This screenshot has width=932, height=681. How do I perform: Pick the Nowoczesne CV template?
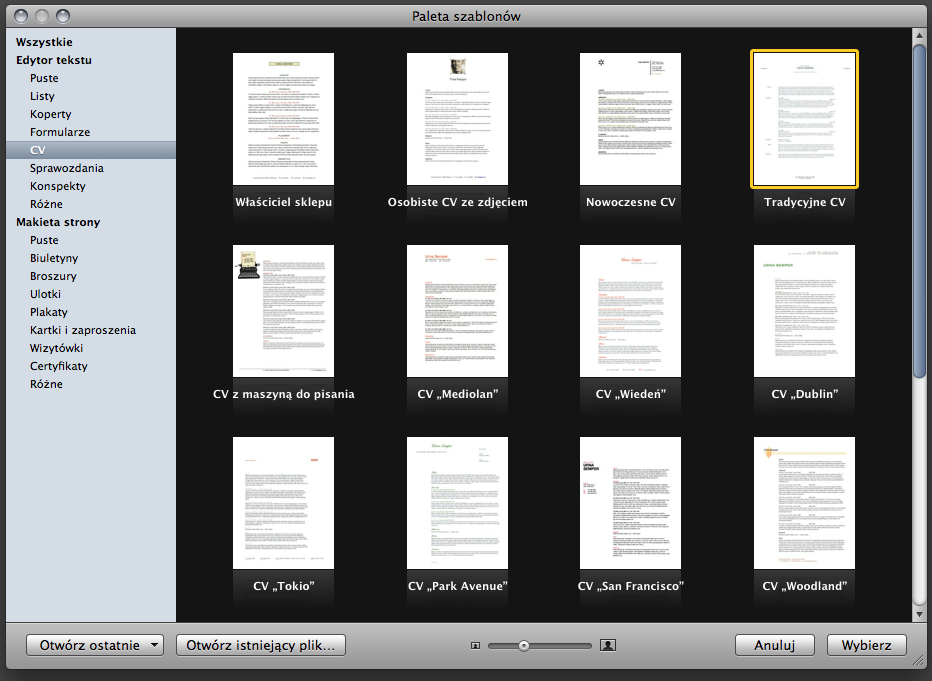630,120
